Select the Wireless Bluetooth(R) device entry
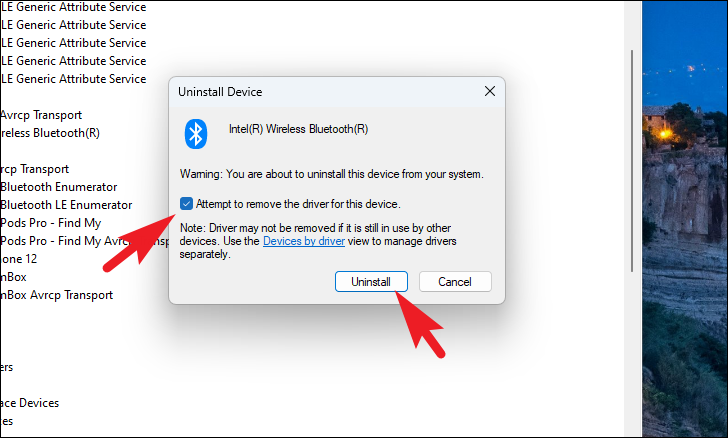Viewport: 728px width, 438px height. pos(50,133)
